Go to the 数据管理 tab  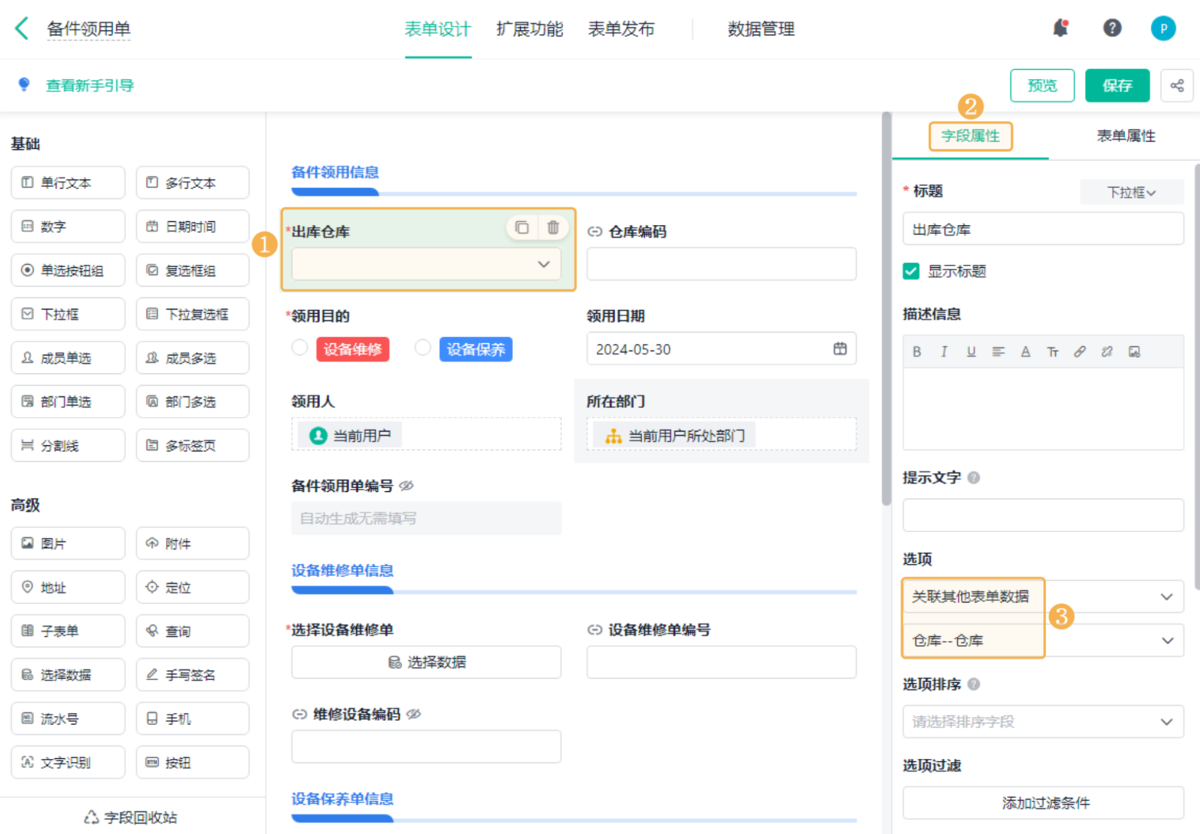[x=761, y=29]
